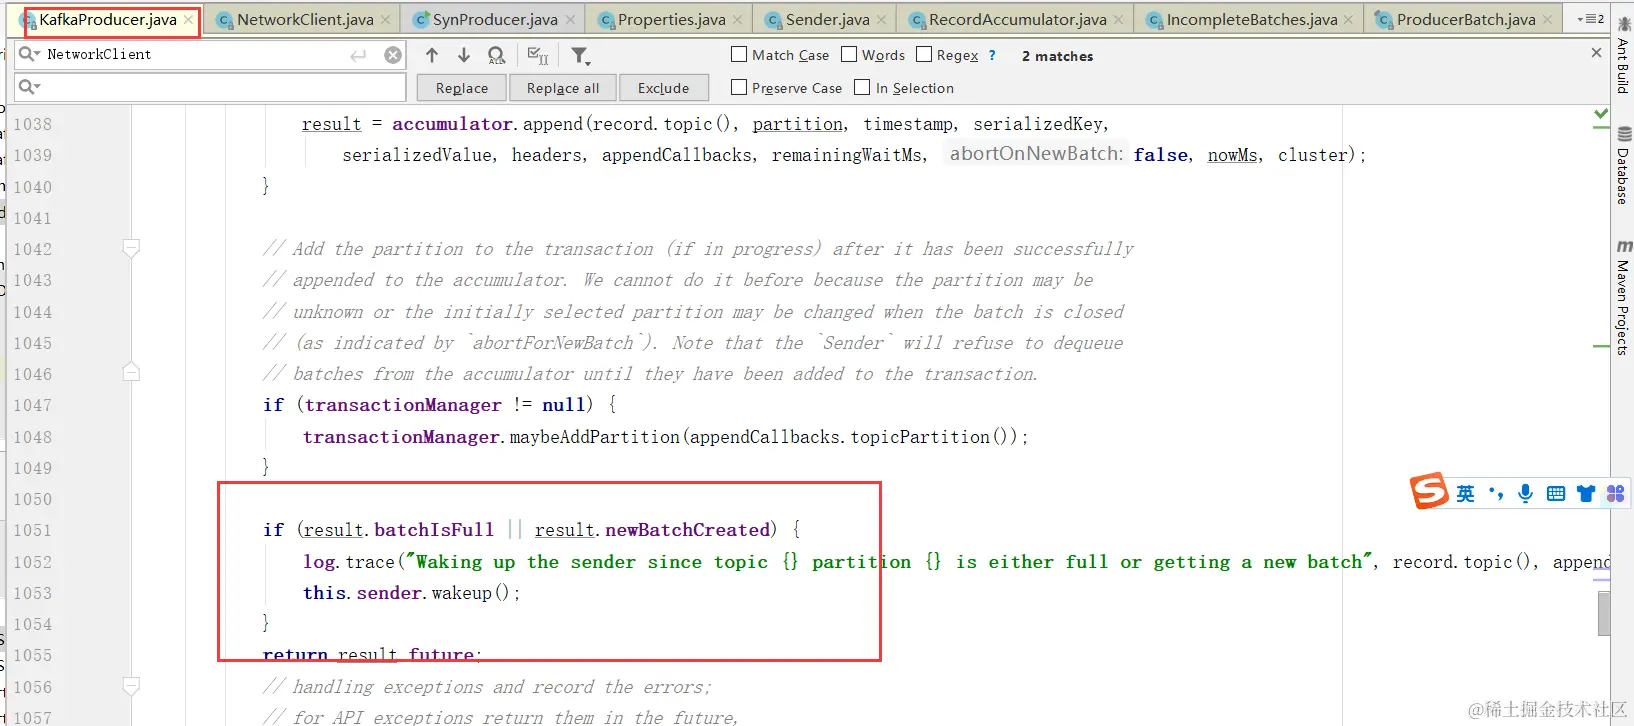Screen dimensions: 1634x726
Task: Enable Words checkbox
Action: [849, 55]
